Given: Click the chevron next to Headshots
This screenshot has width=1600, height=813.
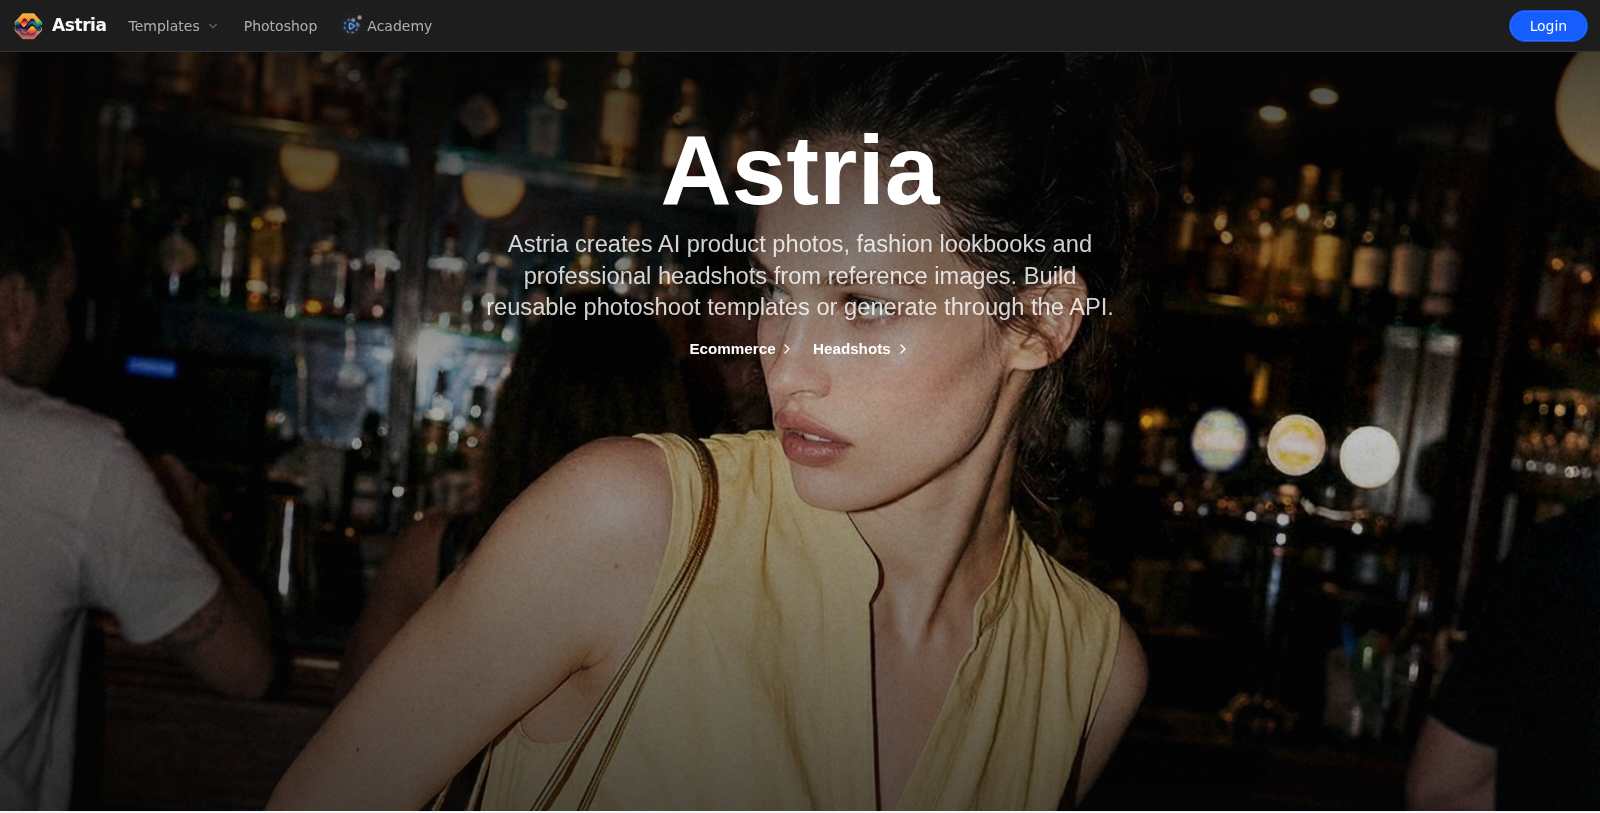Looking at the screenshot, I should (x=903, y=349).
